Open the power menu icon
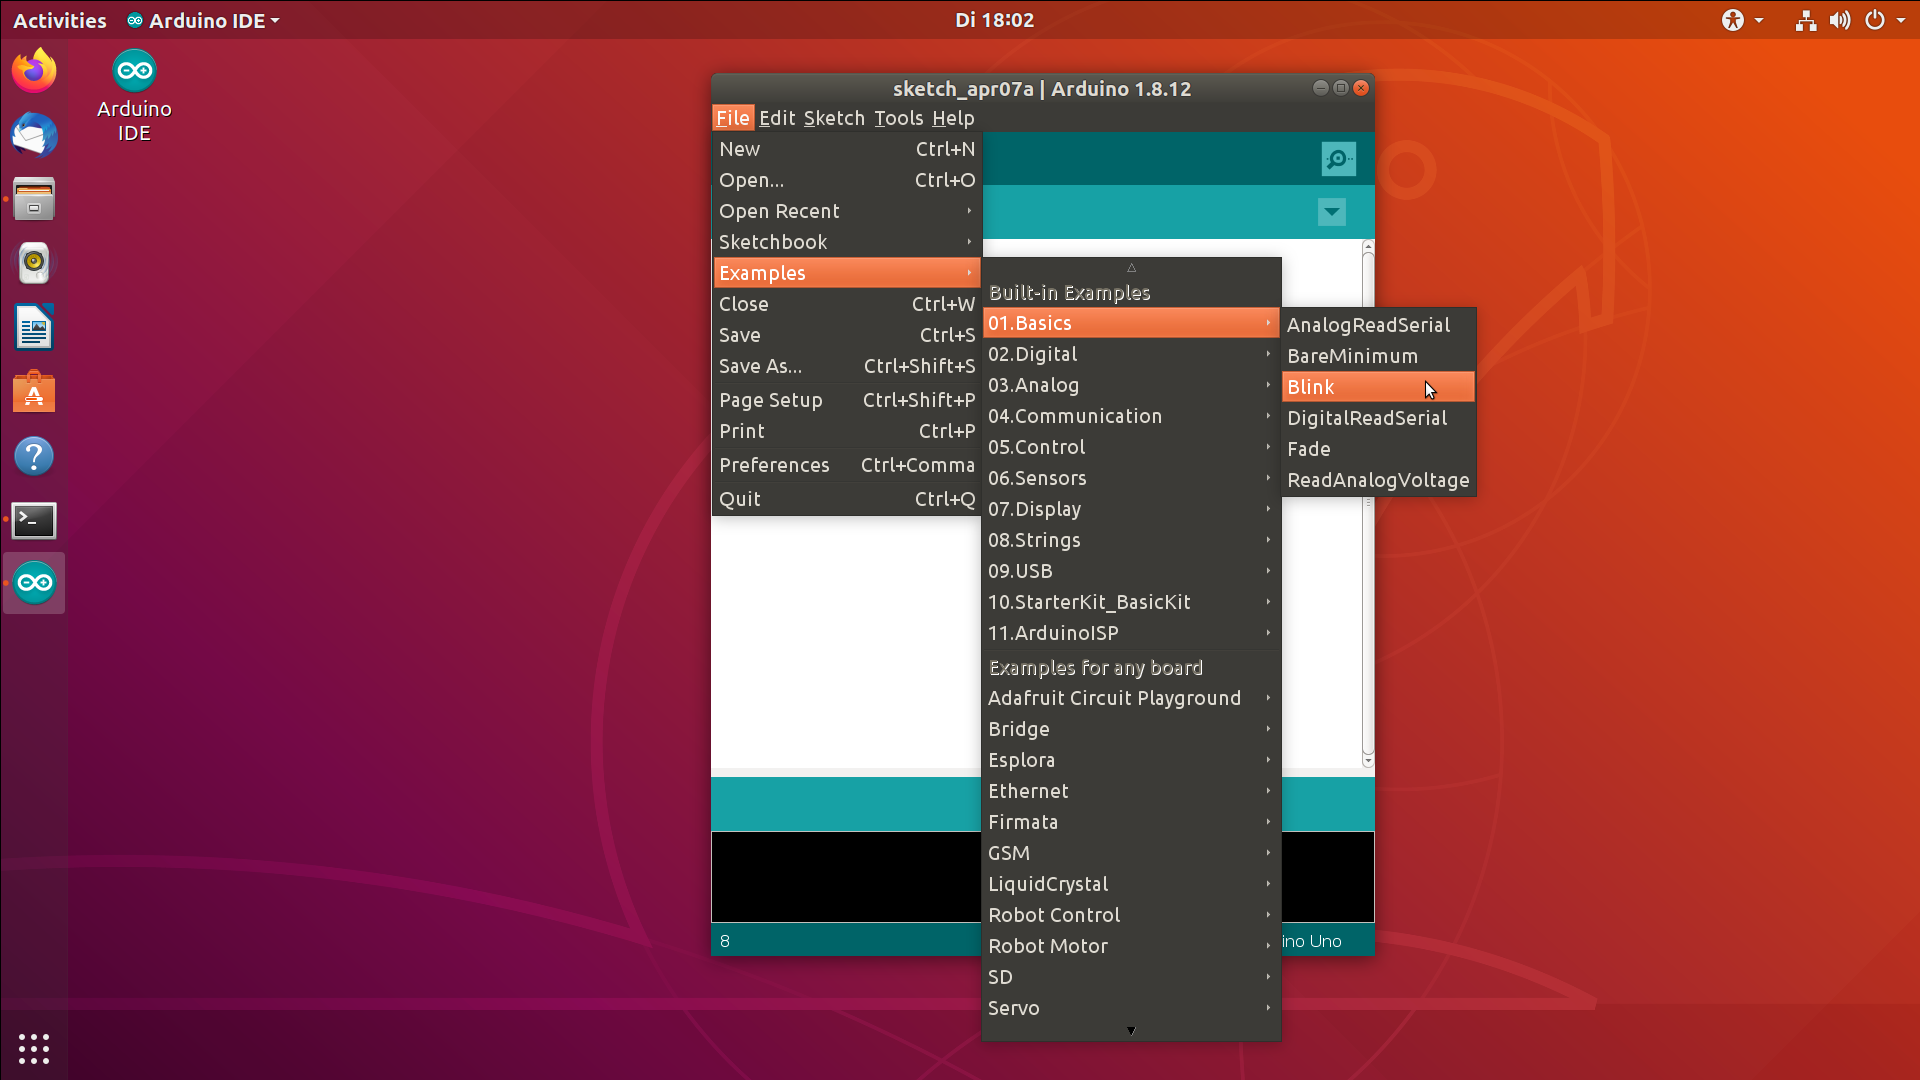 (x=1875, y=20)
